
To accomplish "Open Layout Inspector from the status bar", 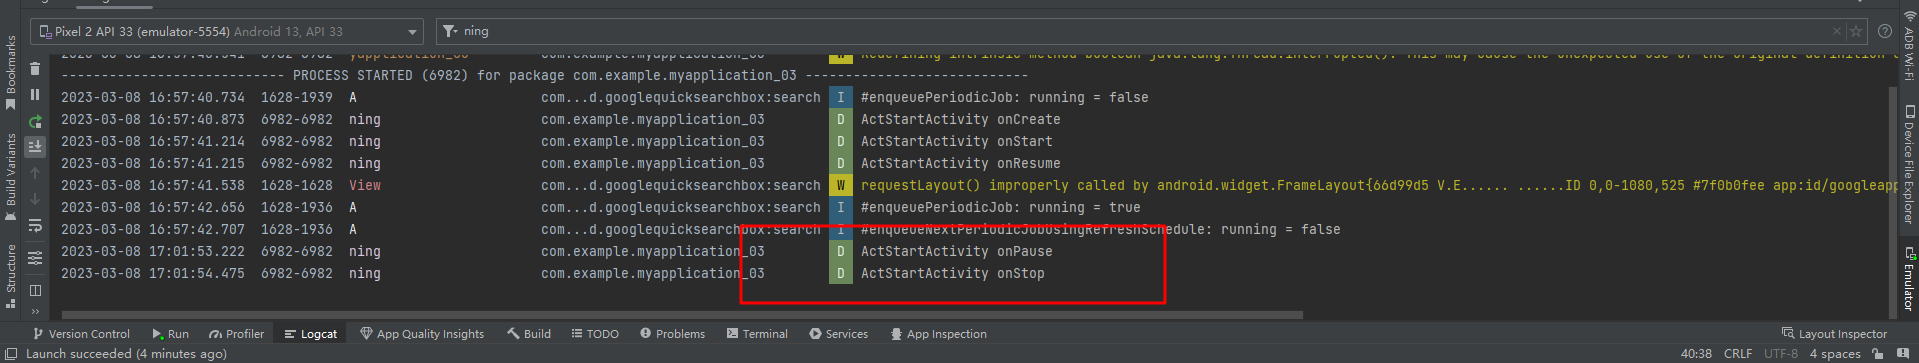I will [x=1834, y=334].
